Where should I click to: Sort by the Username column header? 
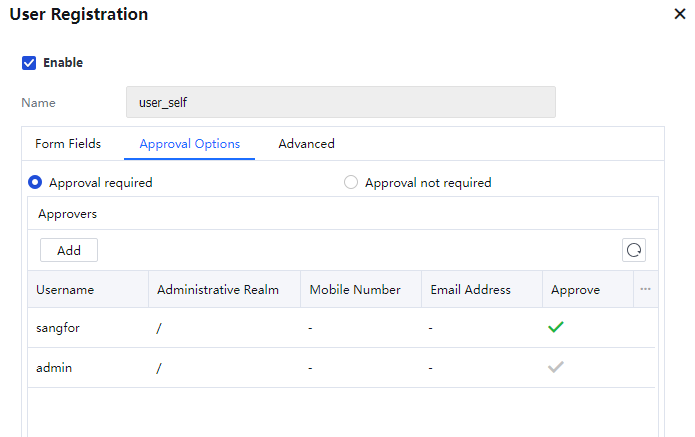click(x=65, y=290)
